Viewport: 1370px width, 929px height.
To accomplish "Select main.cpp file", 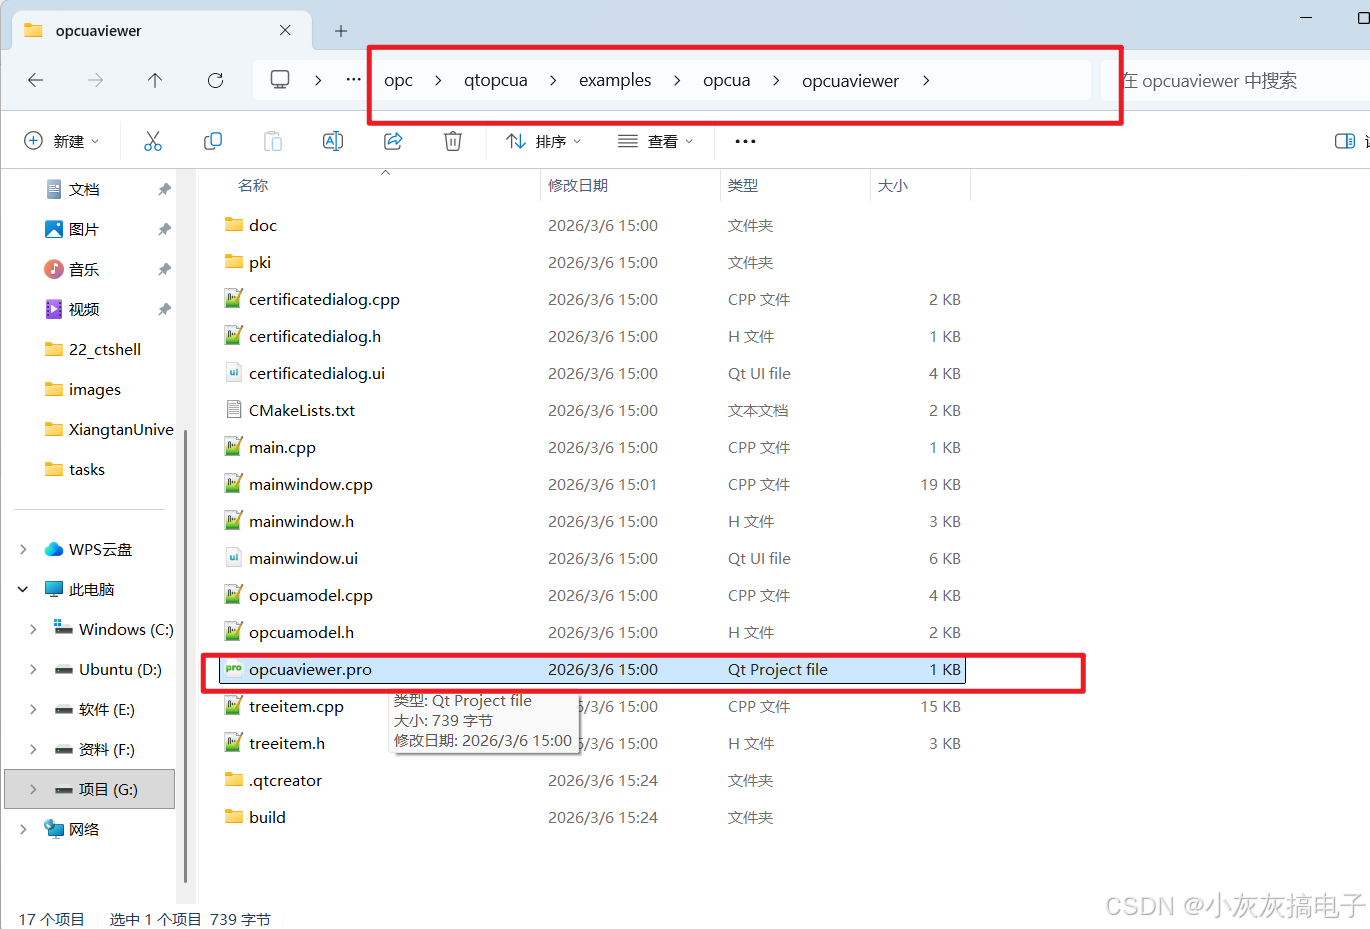I will coord(592,447).
